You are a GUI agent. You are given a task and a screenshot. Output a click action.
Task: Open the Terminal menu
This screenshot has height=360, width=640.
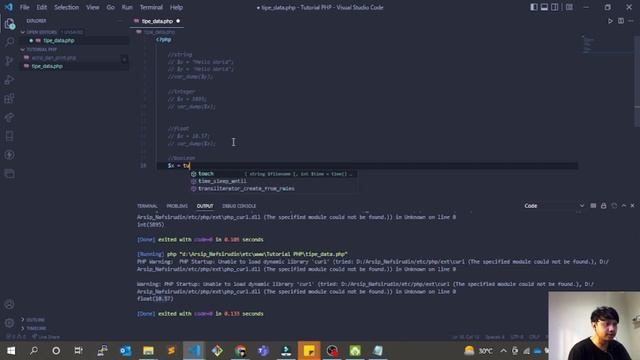coord(151,7)
